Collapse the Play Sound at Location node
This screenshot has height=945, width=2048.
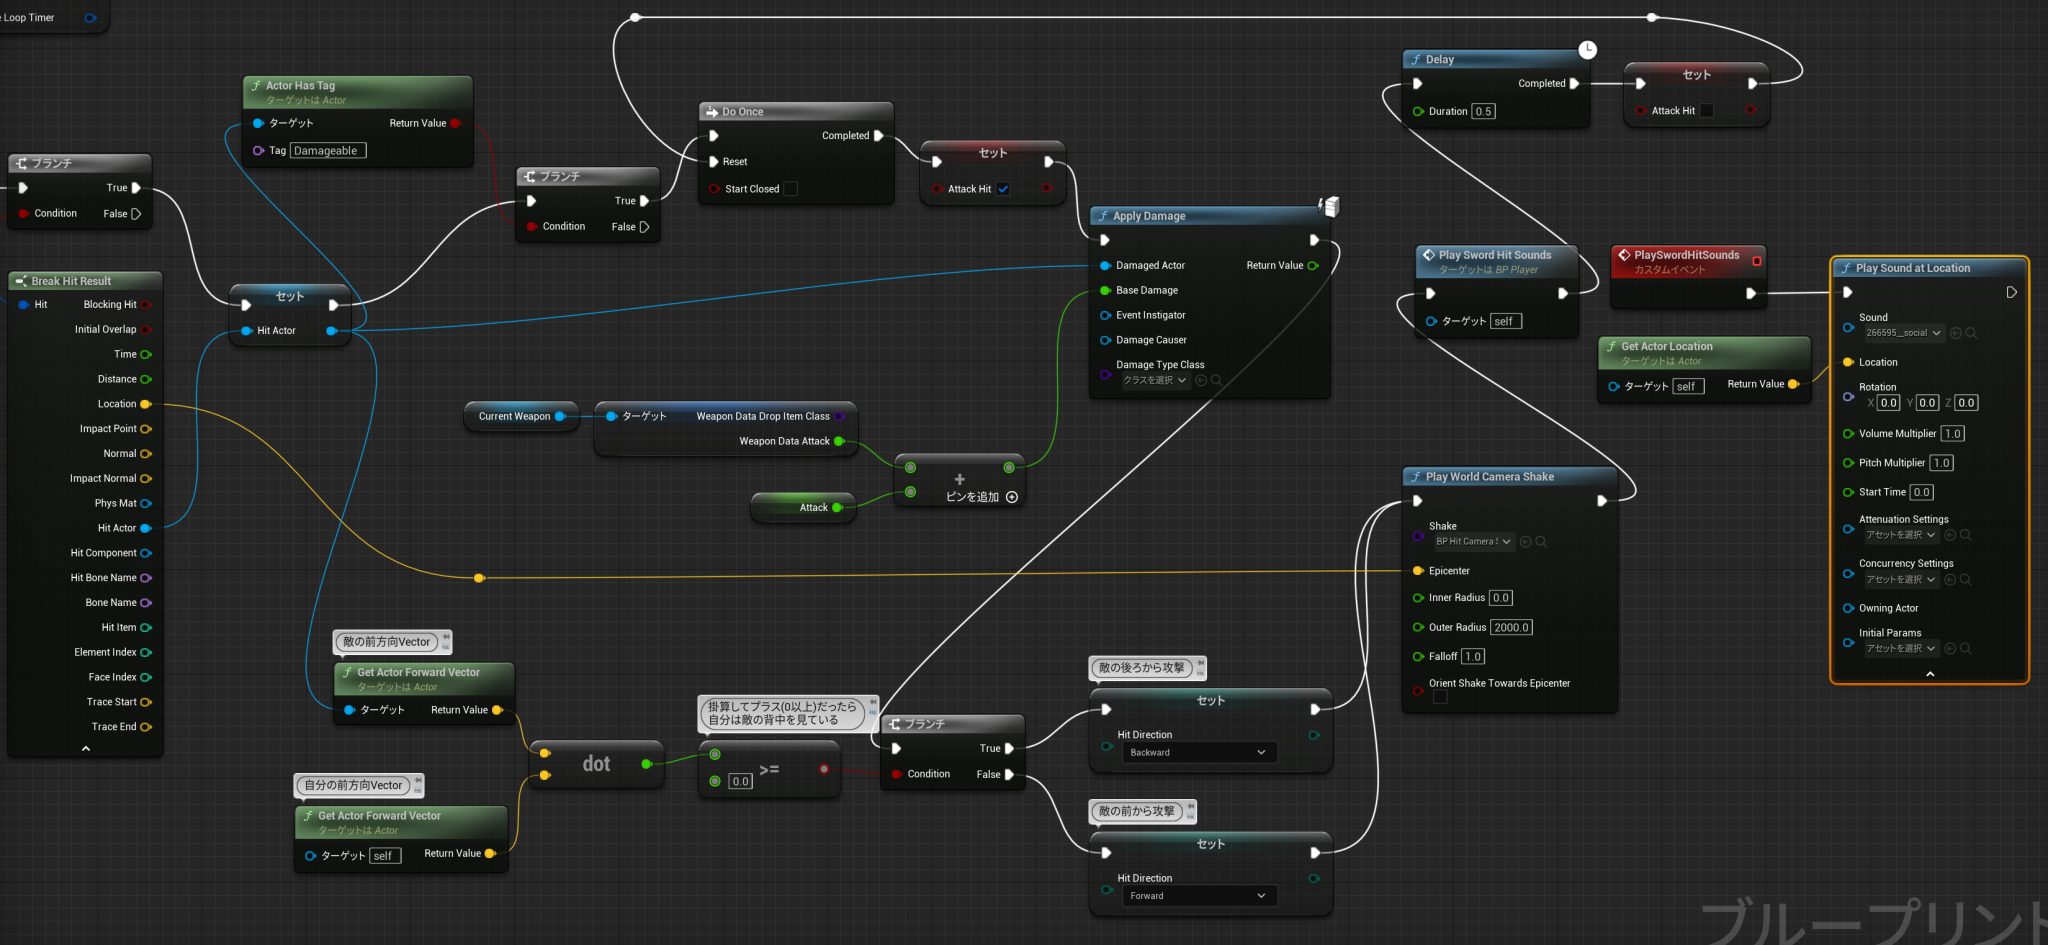(1930, 674)
